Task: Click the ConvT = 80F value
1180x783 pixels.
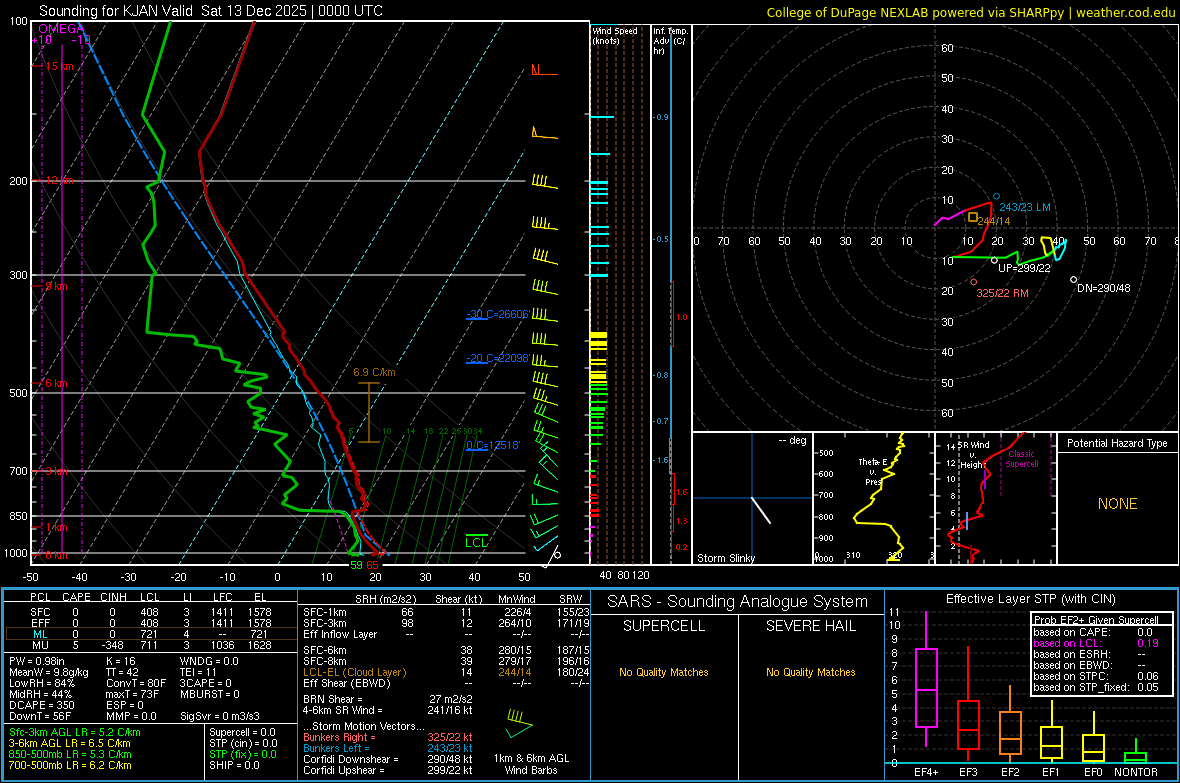Action: [136, 683]
